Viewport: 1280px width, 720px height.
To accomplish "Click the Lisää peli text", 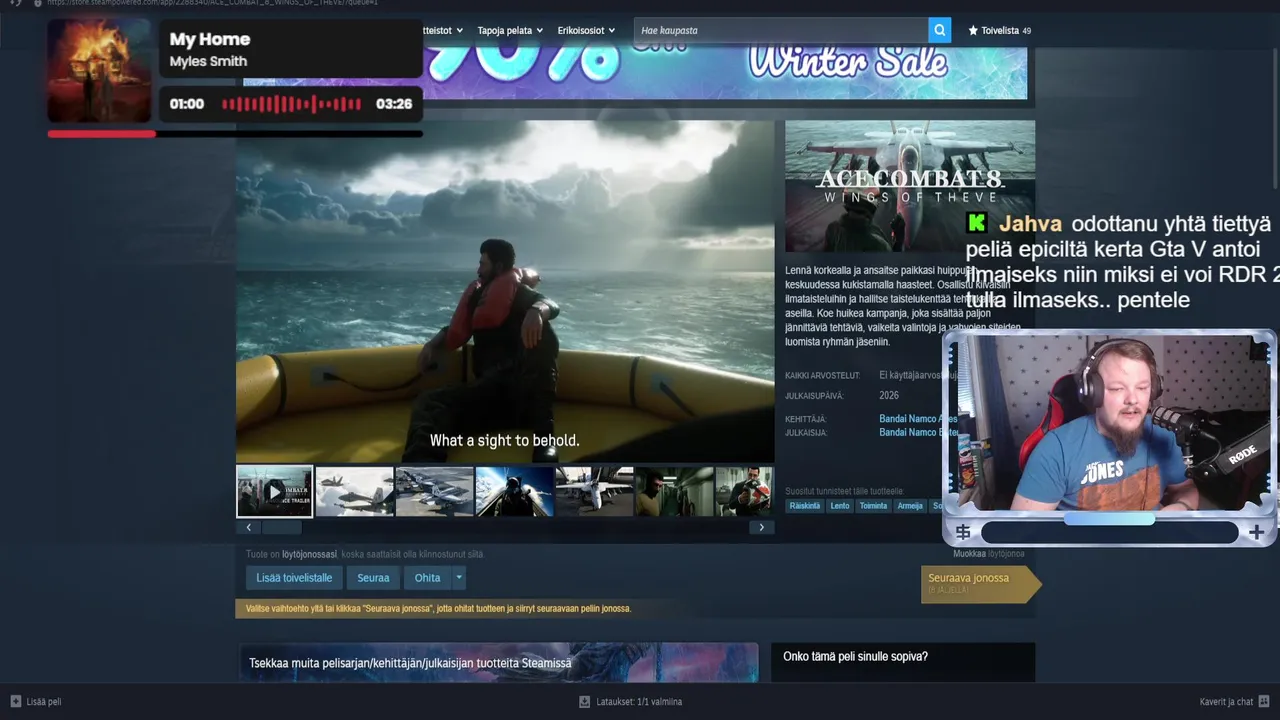I will tap(44, 702).
